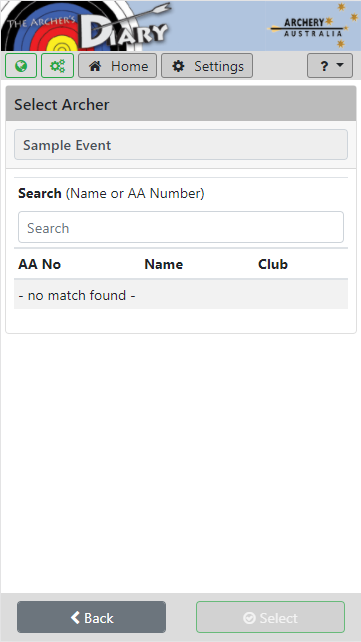Sort by the AA No column header

(40, 264)
